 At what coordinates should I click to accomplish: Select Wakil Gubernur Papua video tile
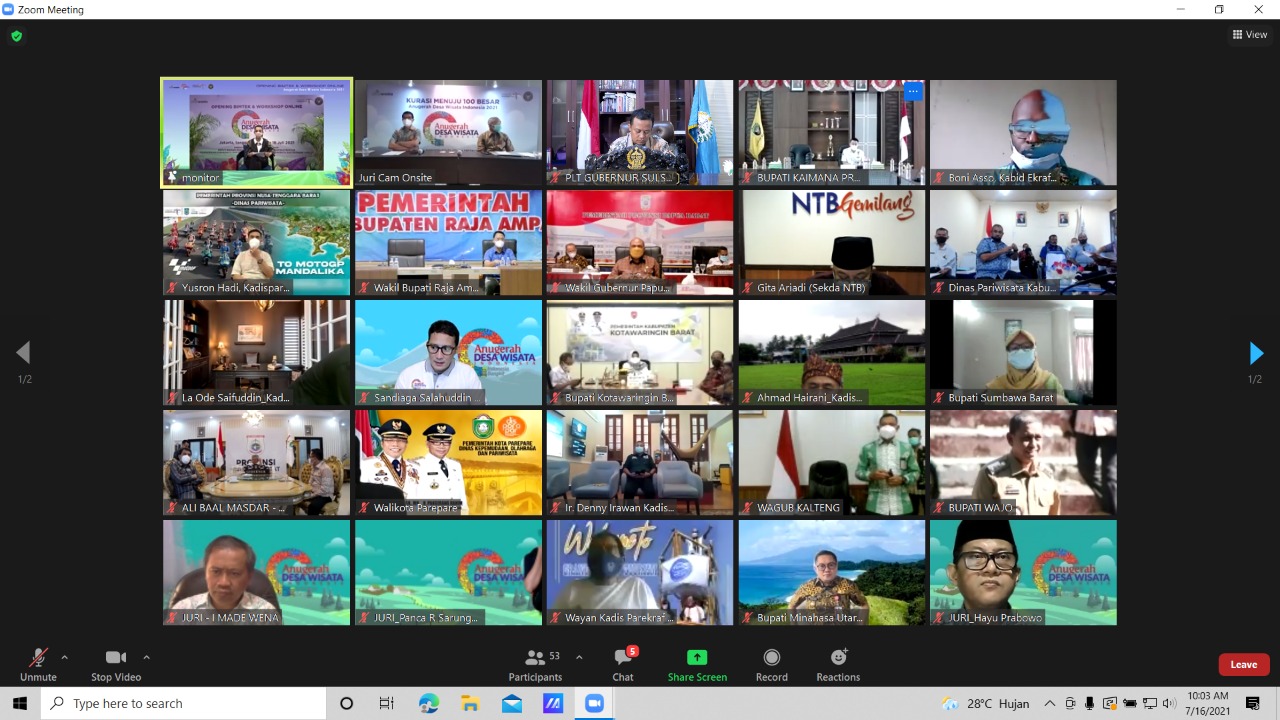point(640,243)
